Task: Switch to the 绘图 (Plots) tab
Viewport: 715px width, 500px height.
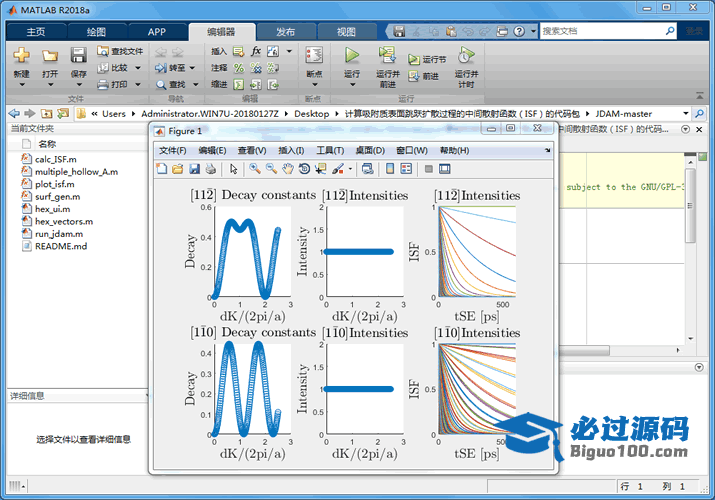Action: tap(96, 32)
